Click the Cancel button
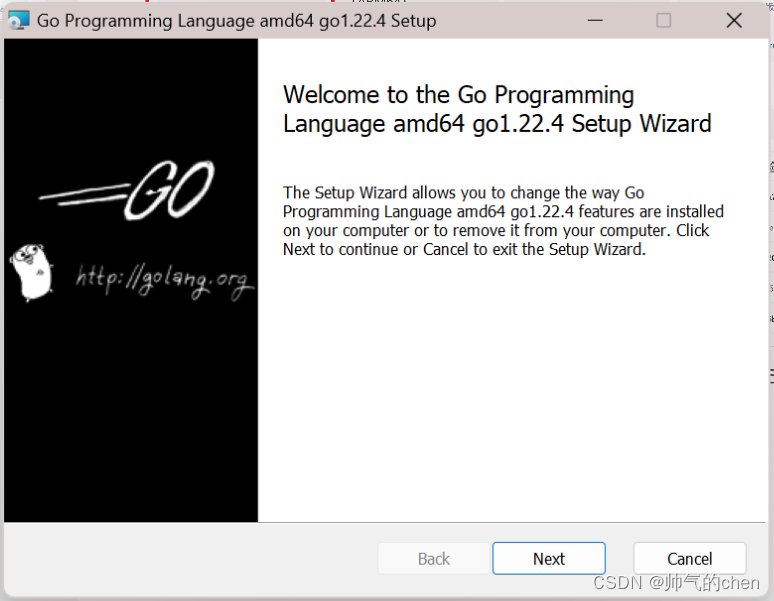The image size is (774, 601). 690,559
